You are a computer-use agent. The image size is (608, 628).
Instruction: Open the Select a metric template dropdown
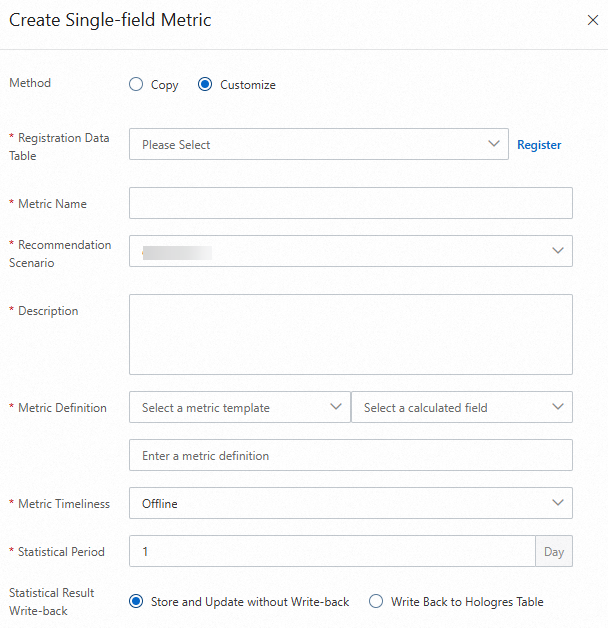(239, 407)
